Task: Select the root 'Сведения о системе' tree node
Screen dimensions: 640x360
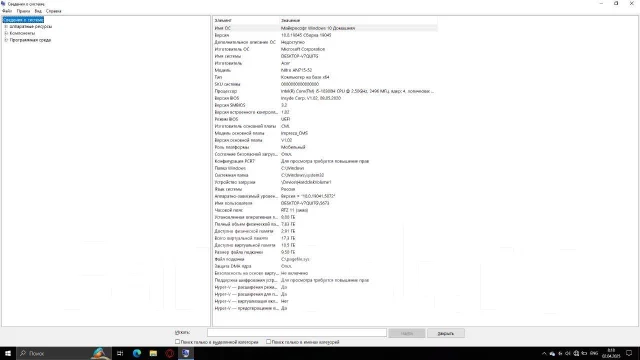Action: (23, 20)
